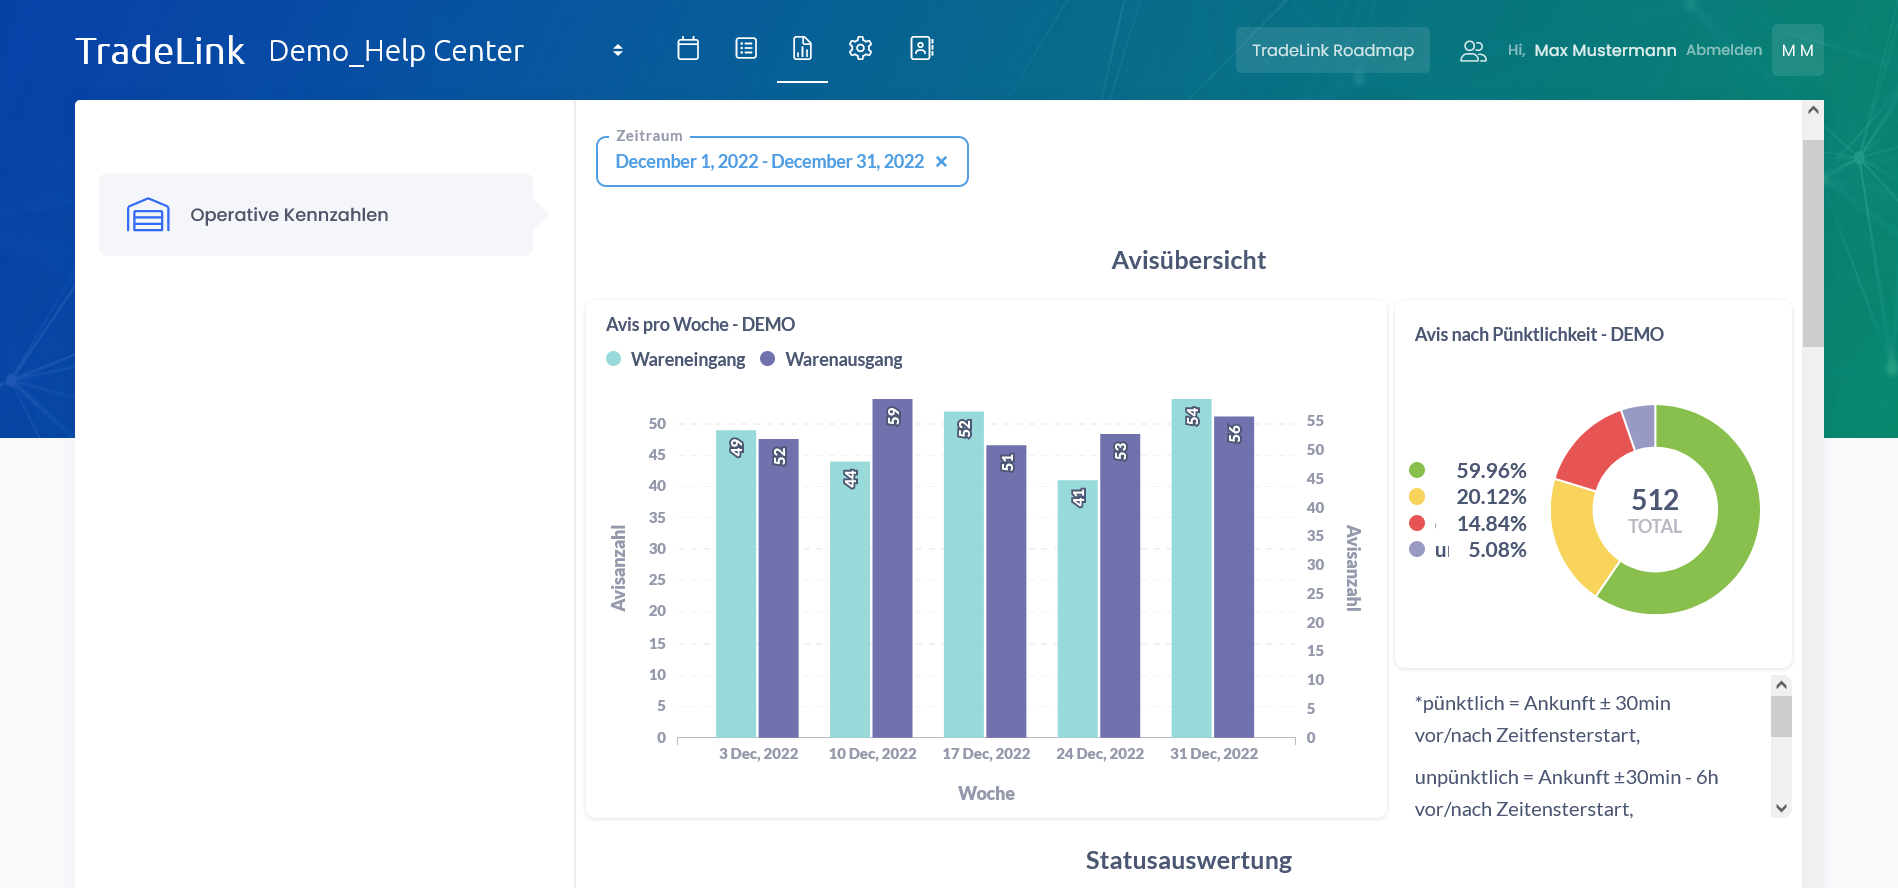Screen dimensions: 1898x888
Task: Toggle Warenausgang legend series
Action: click(832, 360)
